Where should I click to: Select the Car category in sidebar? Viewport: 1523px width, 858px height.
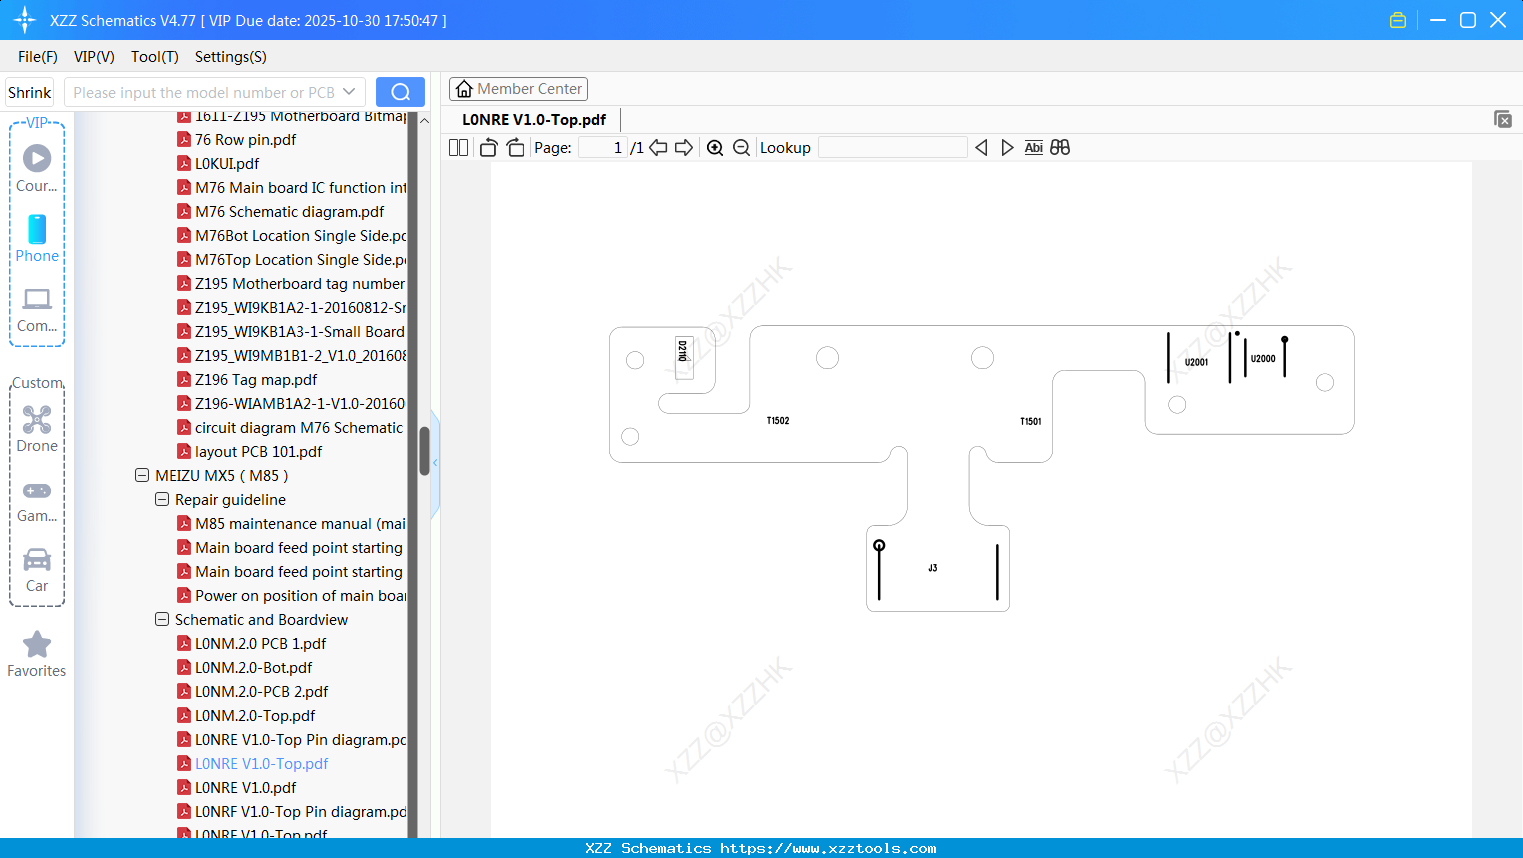(37, 570)
